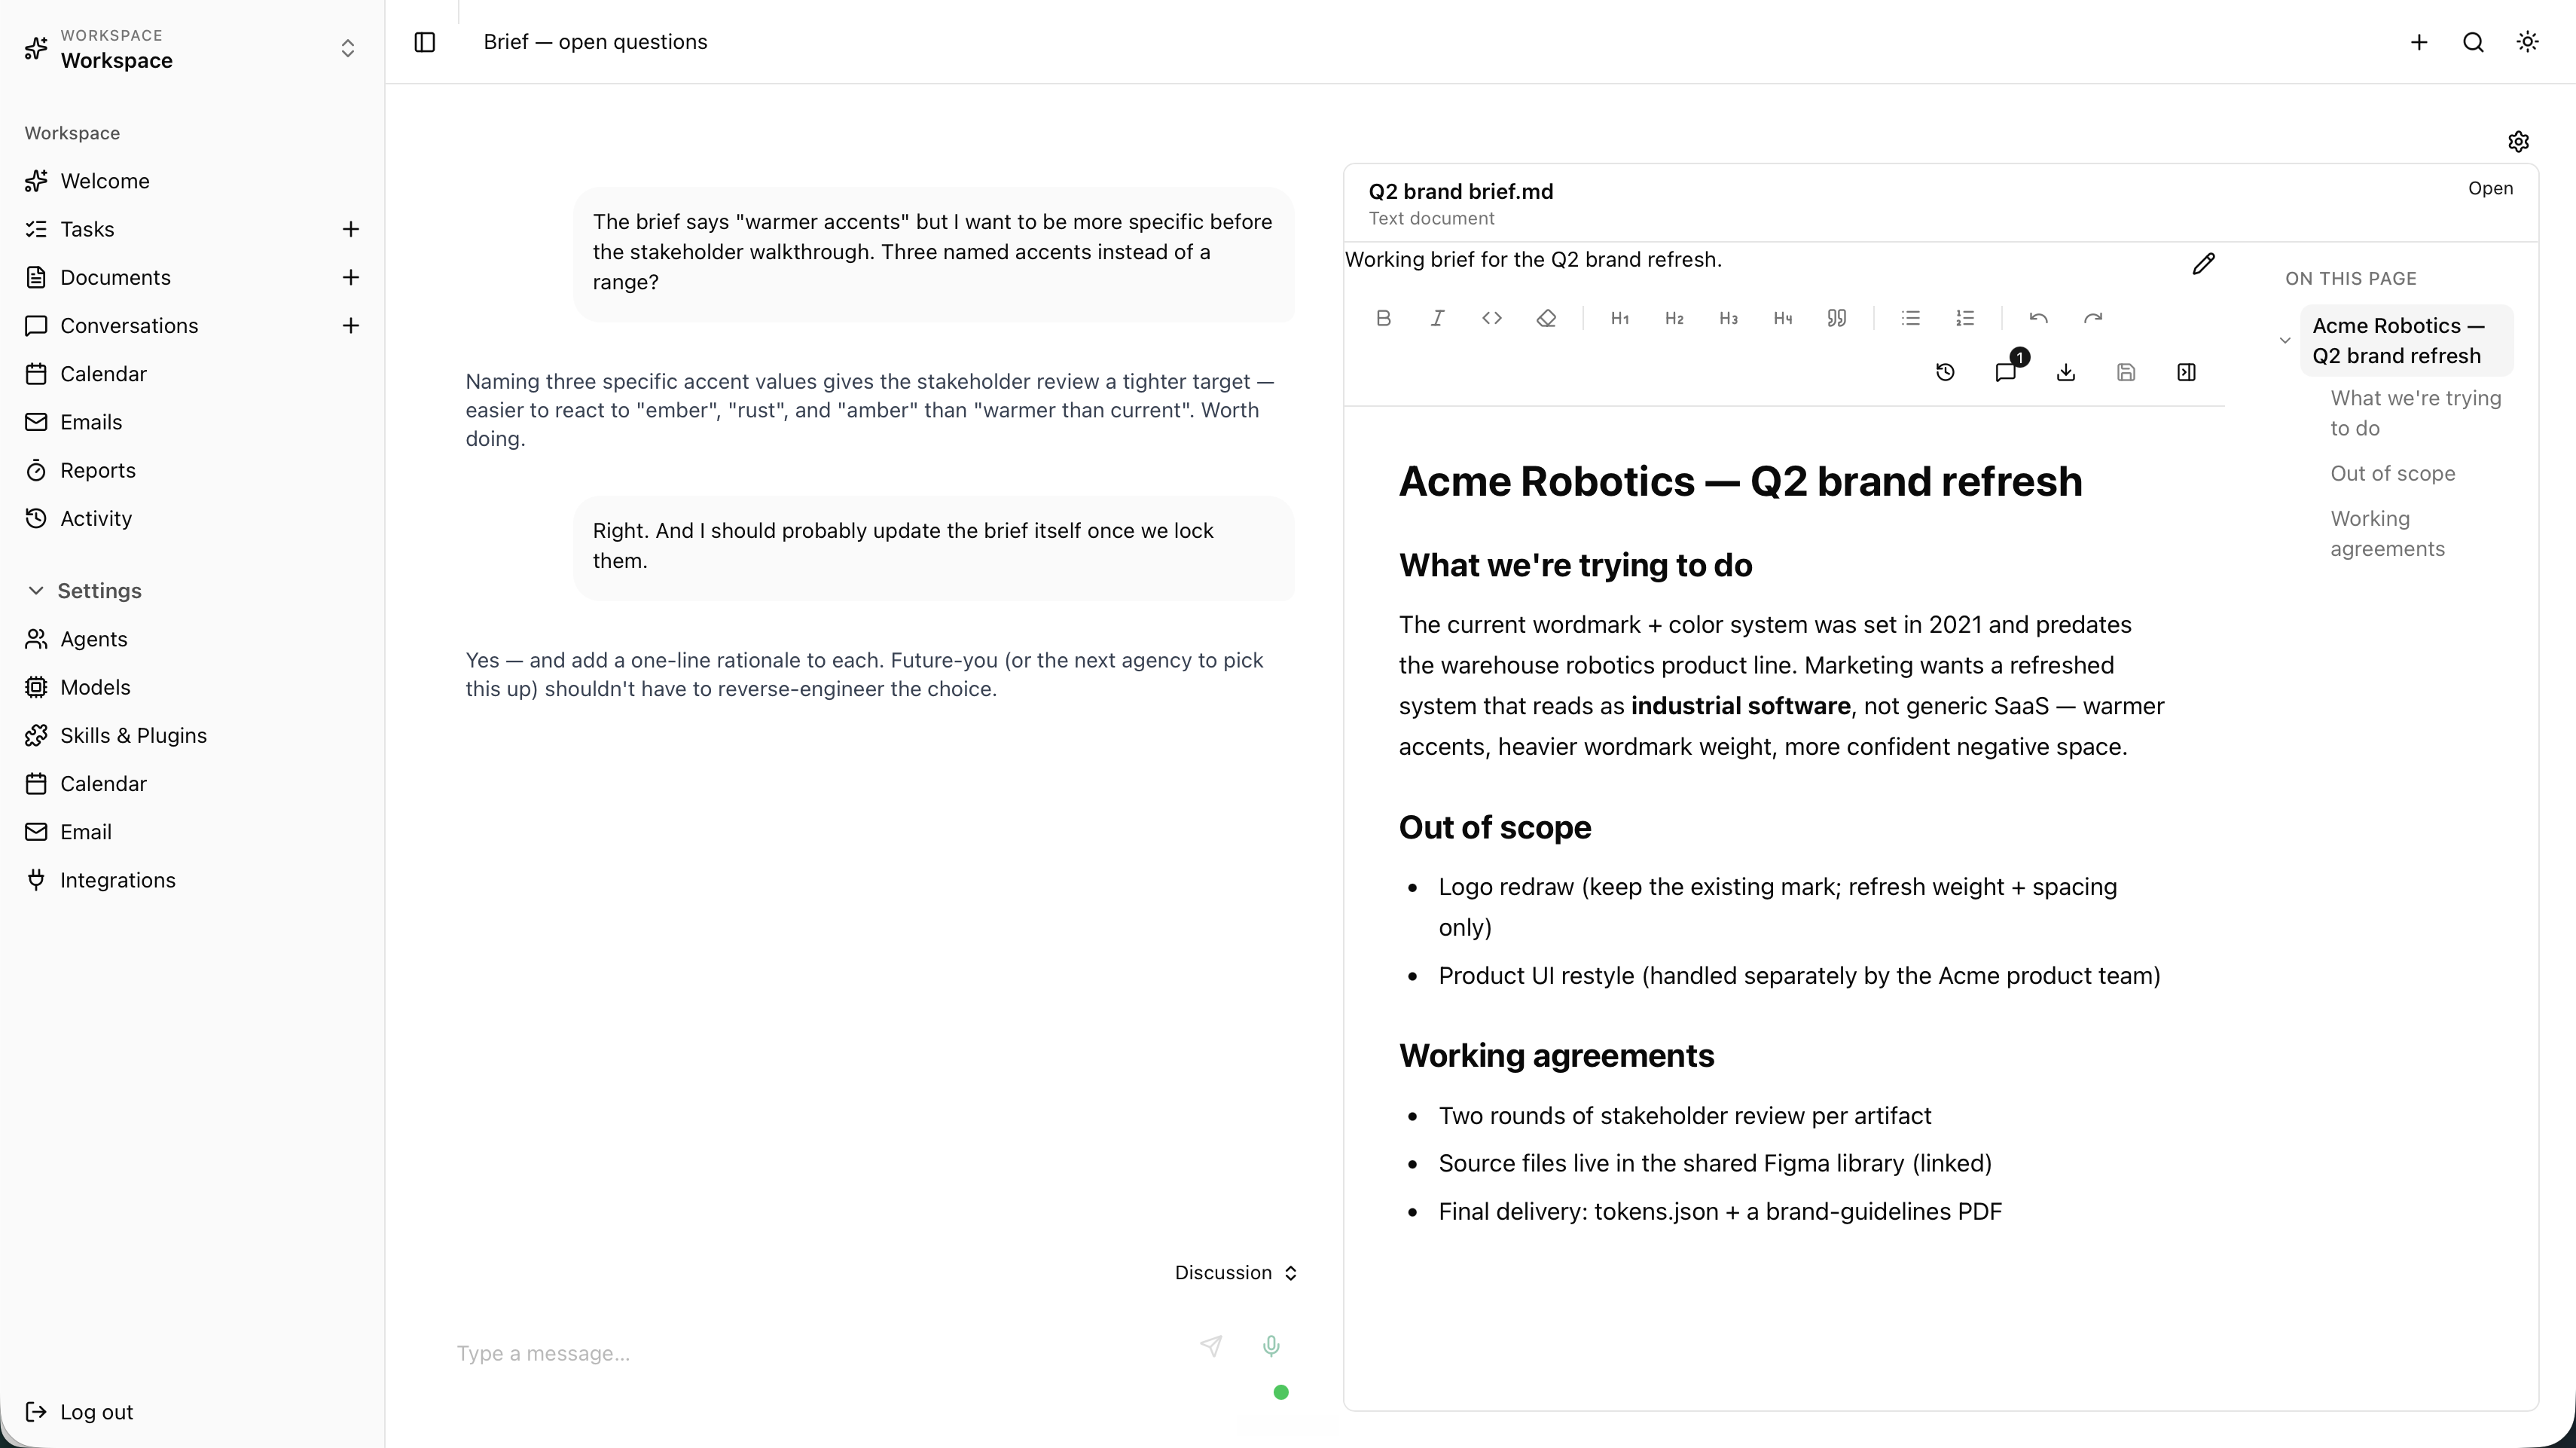This screenshot has height=1448, width=2576.
Task: Jump to 'Working agreements' outline item
Action: [x=2387, y=534]
